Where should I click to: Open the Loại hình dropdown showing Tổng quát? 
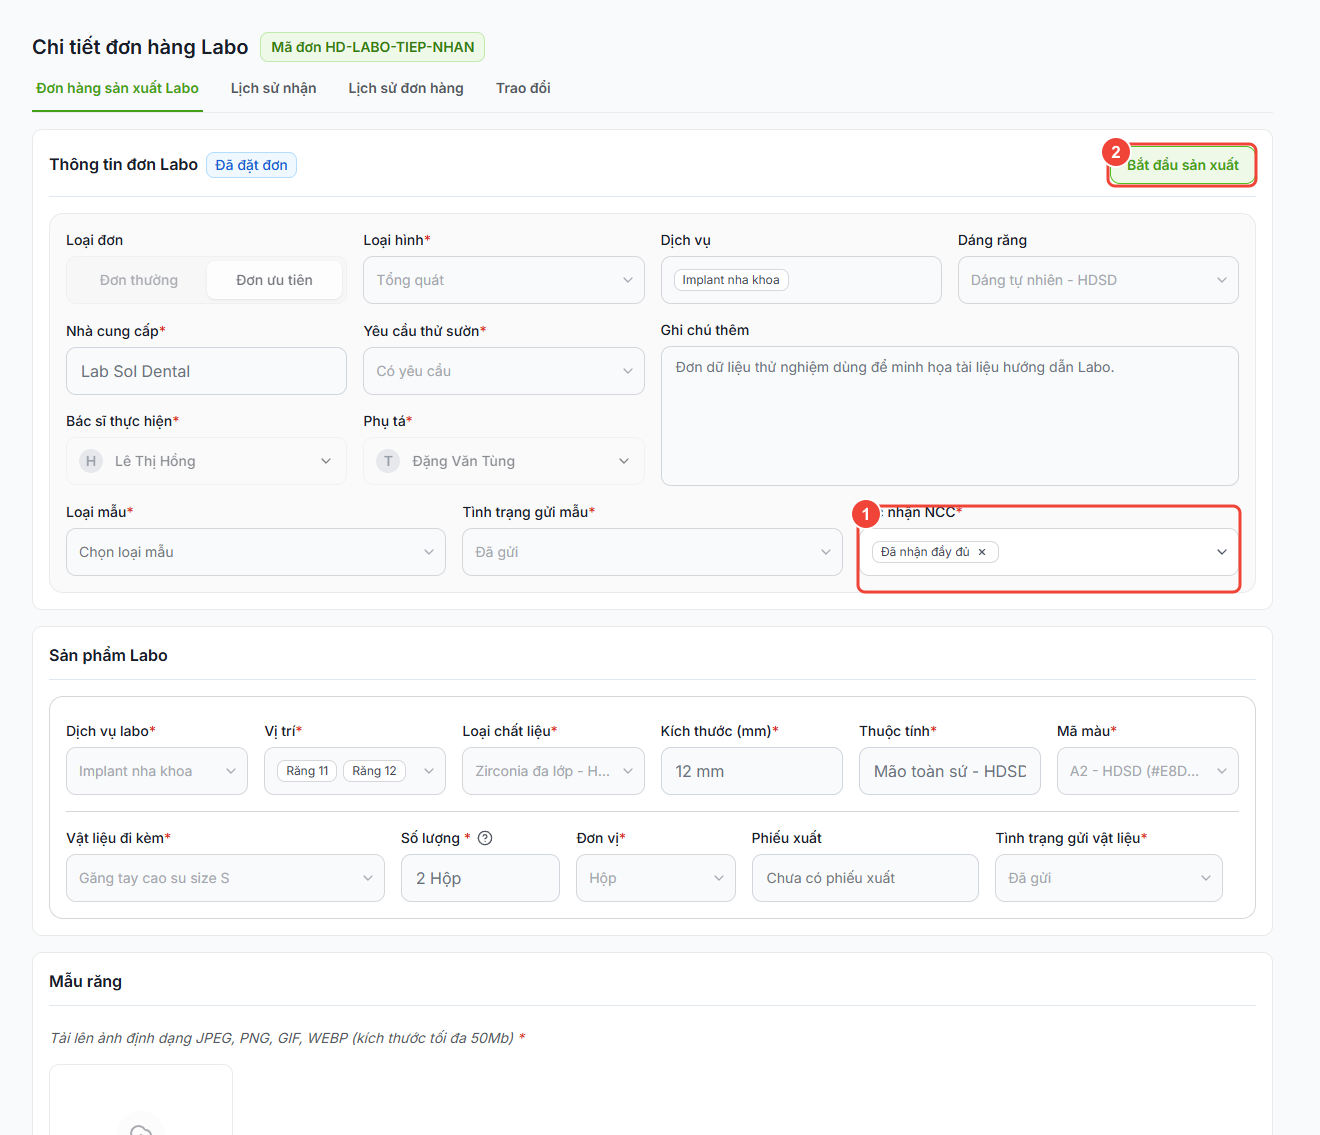click(x=504, y=280)
